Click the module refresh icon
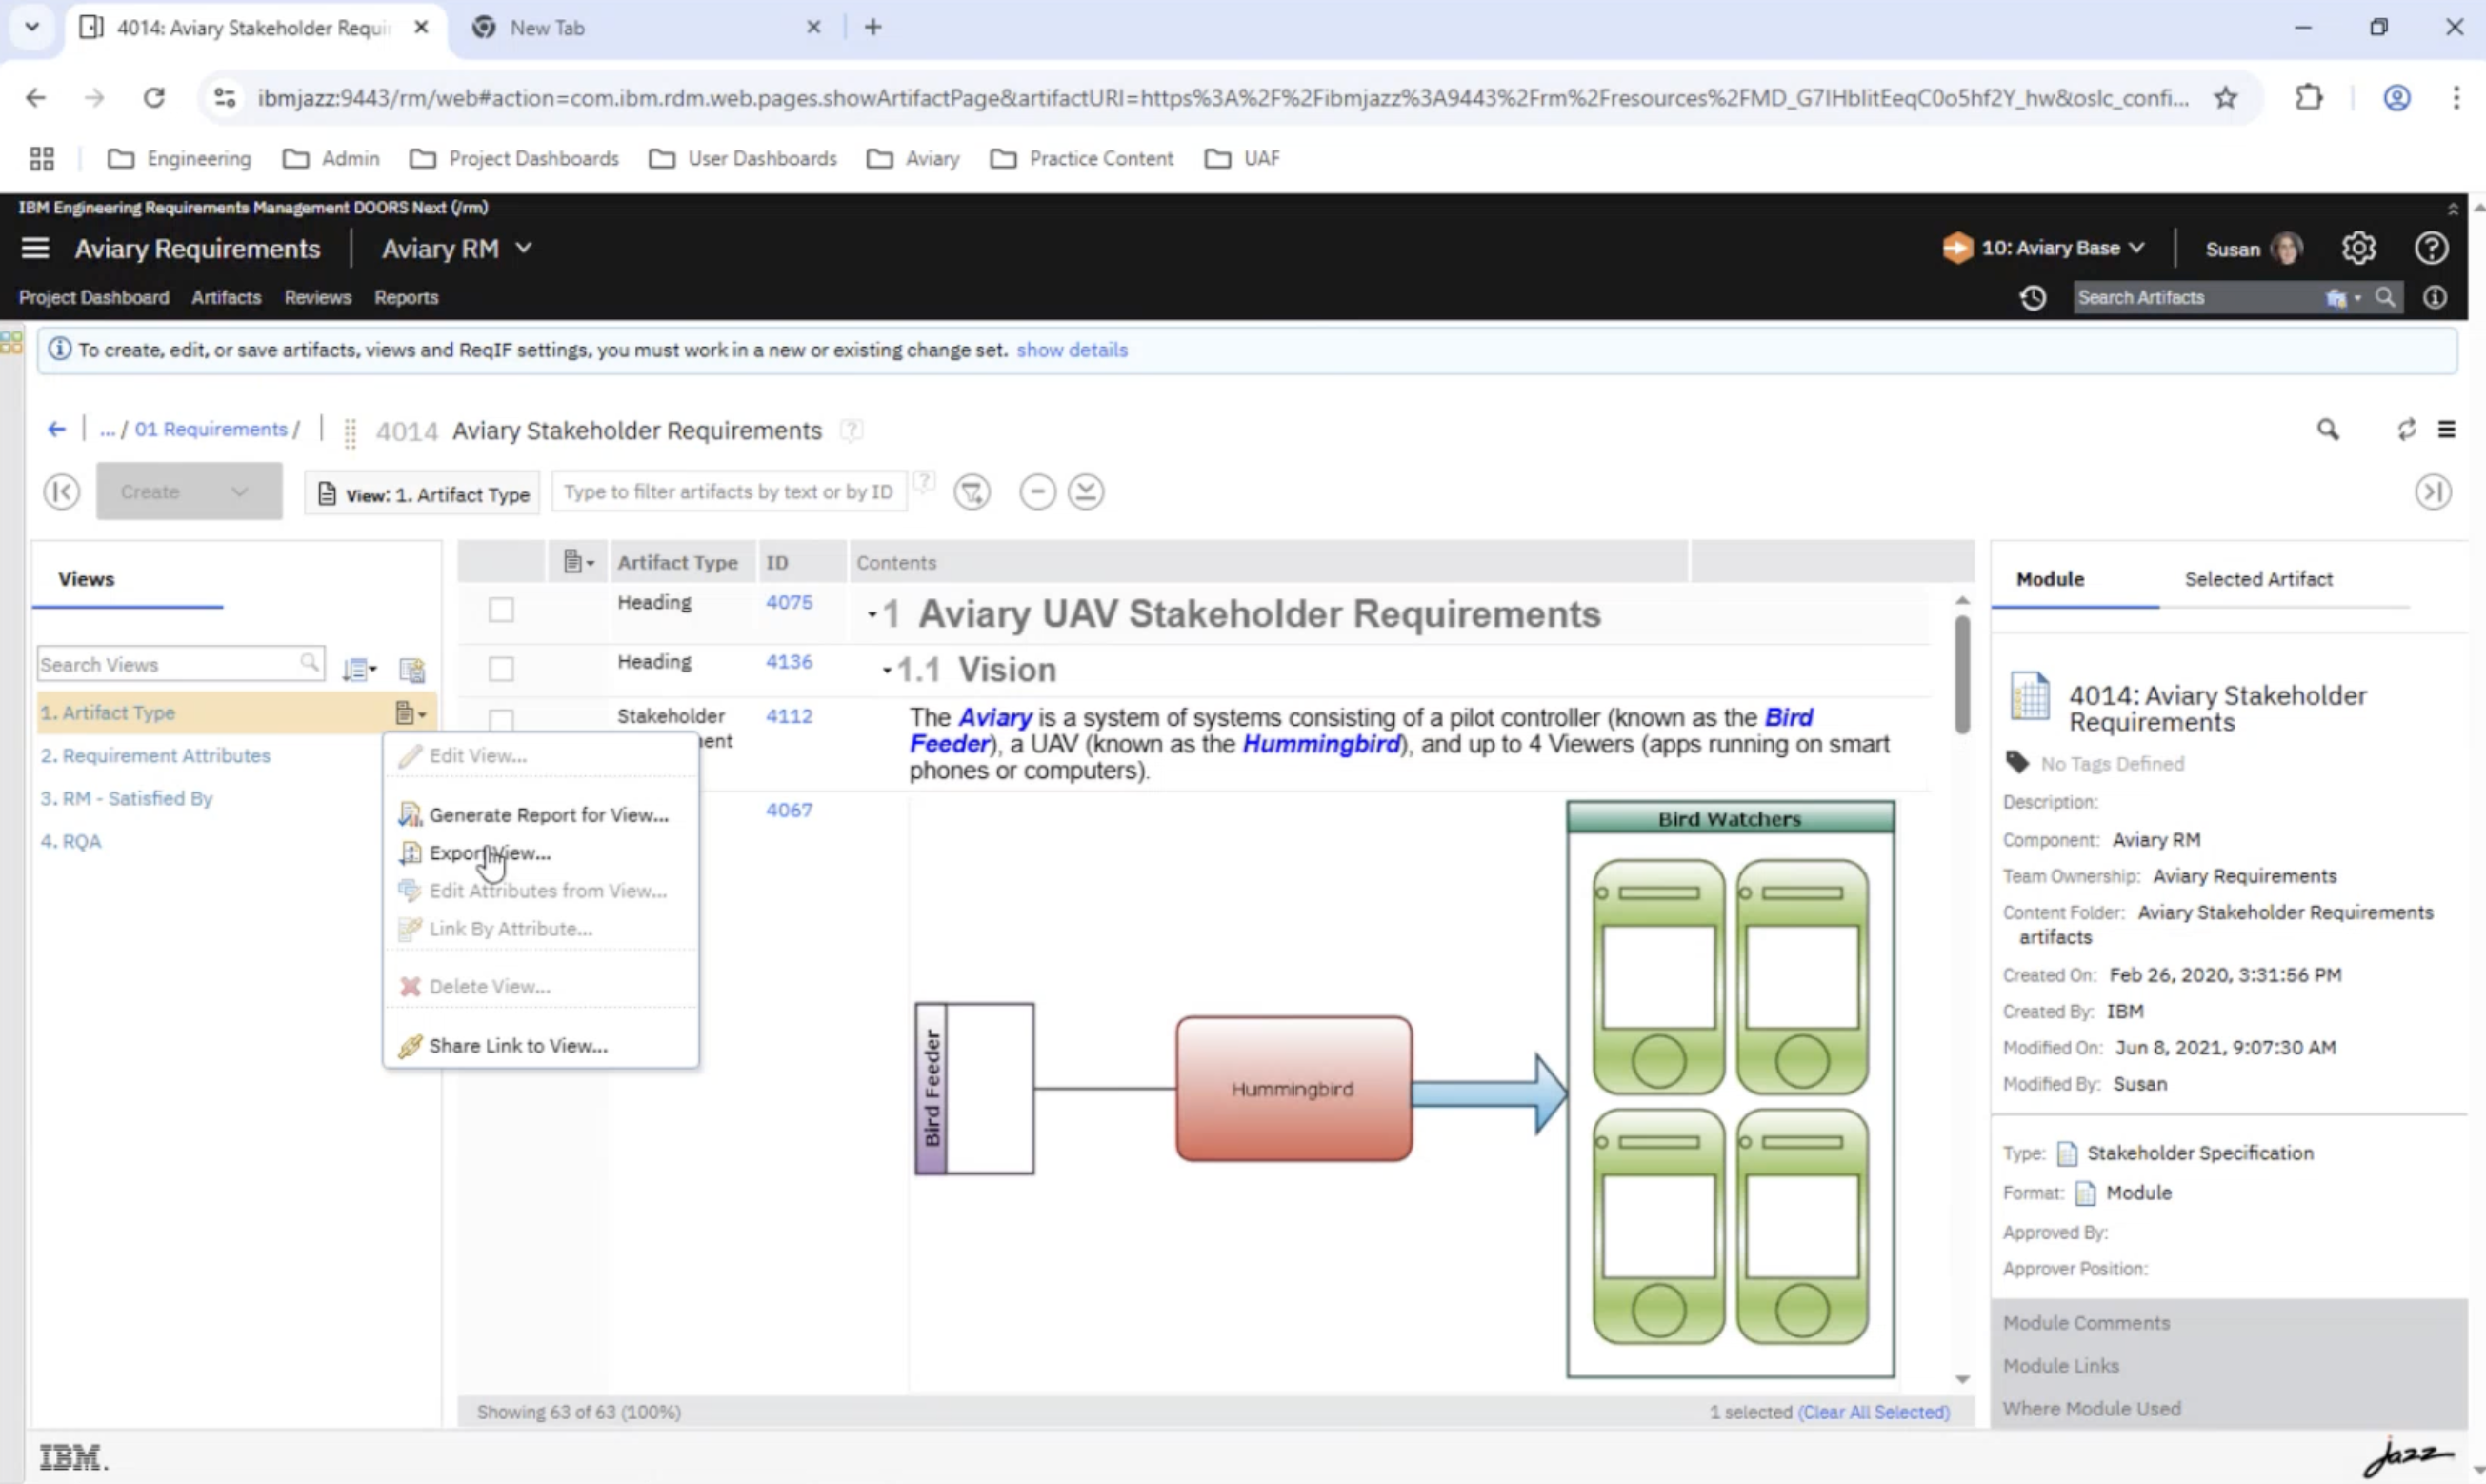 click(2406, 430)
